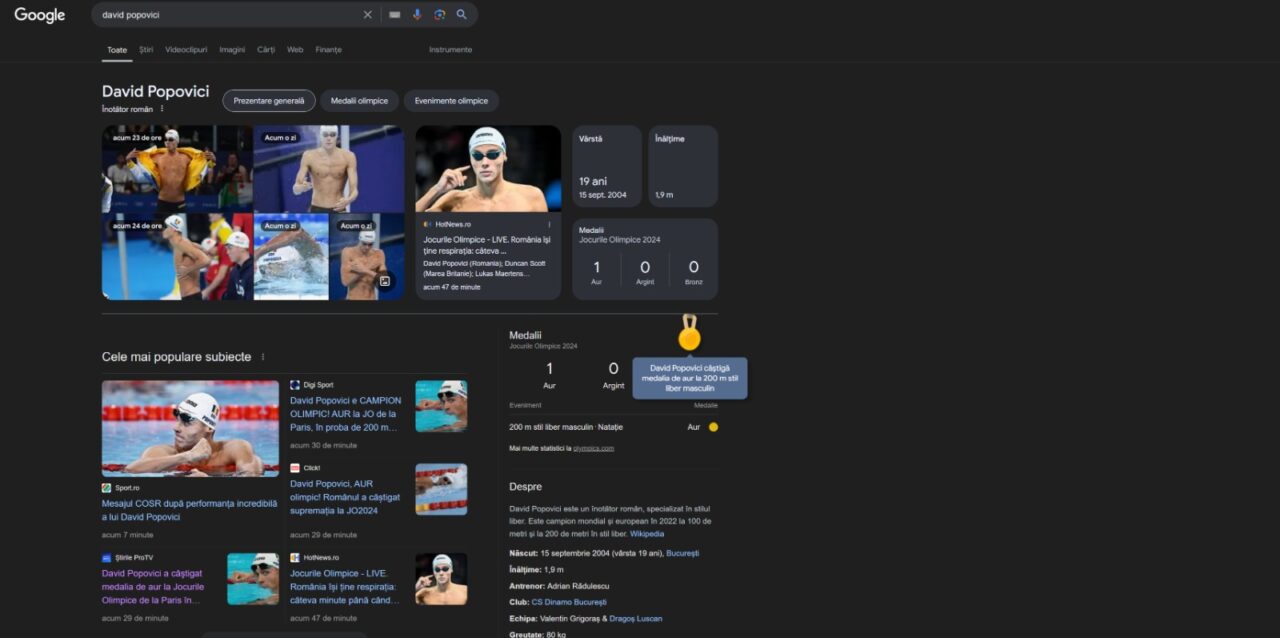
Task: Select the Evenimente olimpice chip
Action: 451,101
